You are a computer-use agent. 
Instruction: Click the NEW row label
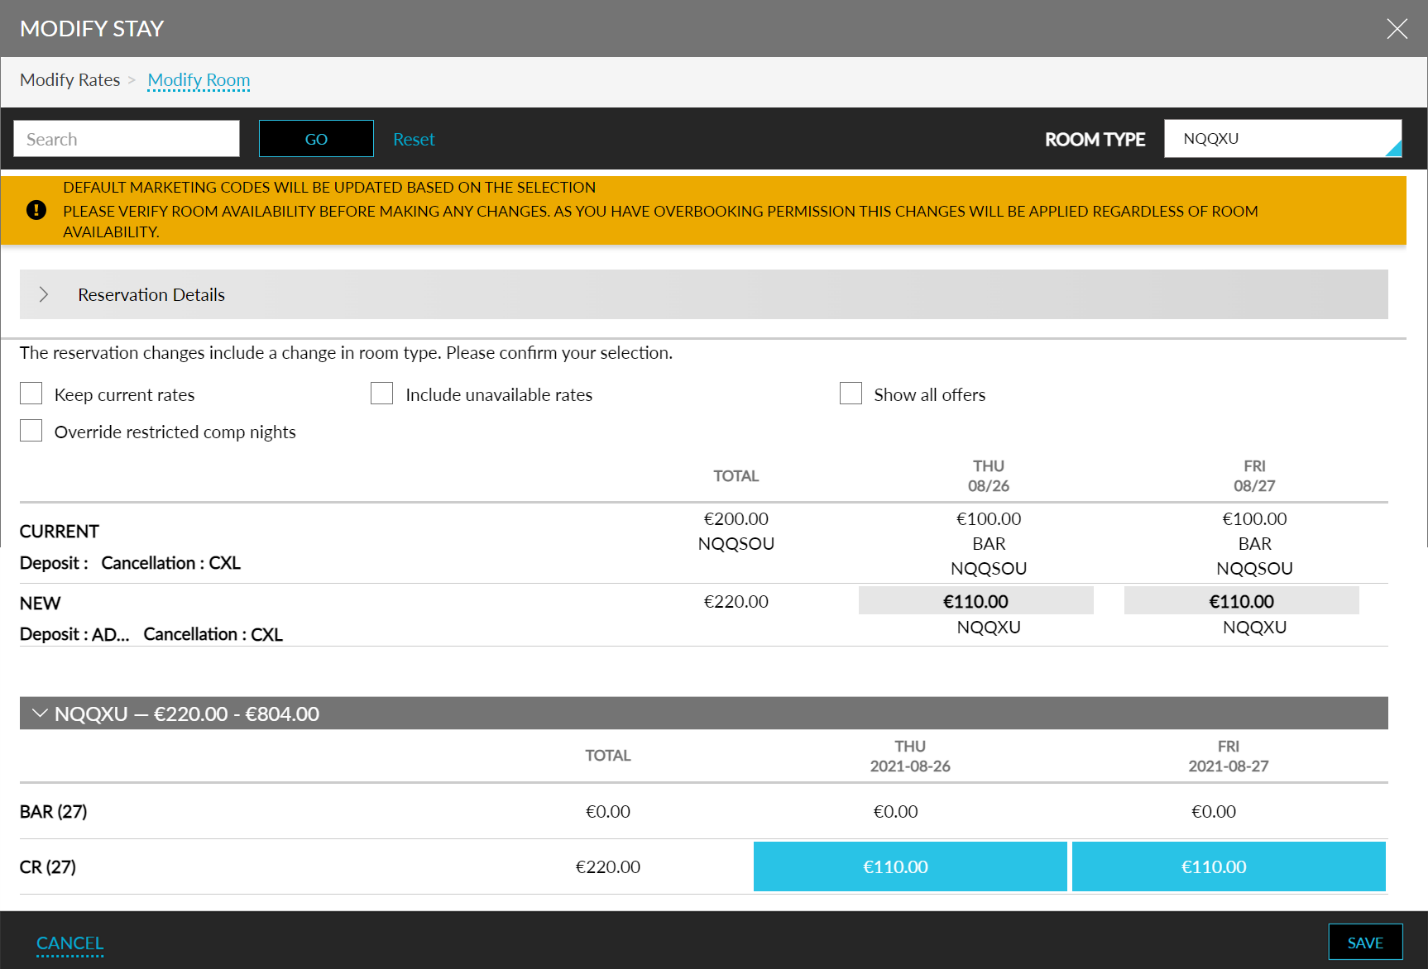tap(40, 603)
